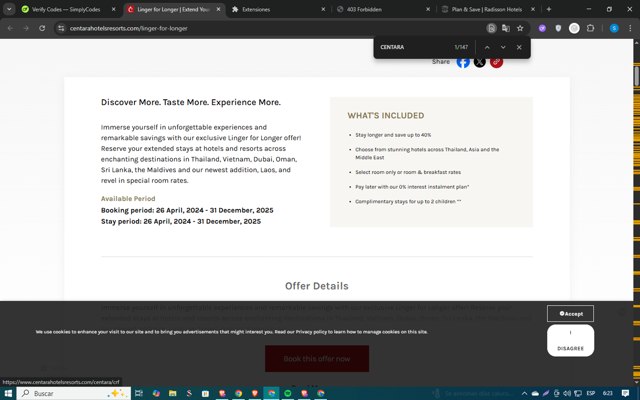The width and height of the screenshot is (640, 400).
Task: Jump to next find result
Action: (503, 47)
